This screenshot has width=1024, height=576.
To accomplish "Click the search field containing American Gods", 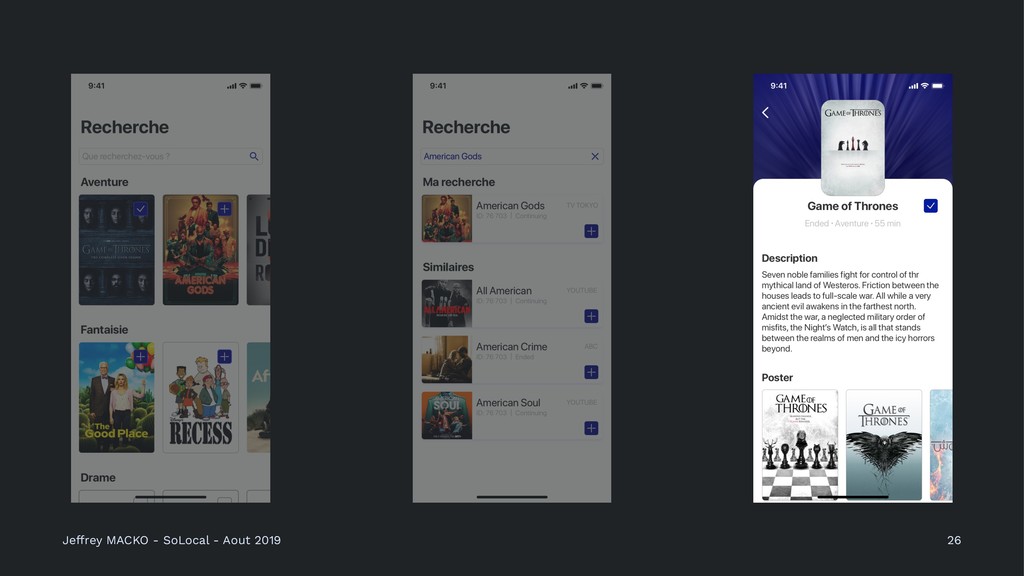I will (x=512, y=156).
